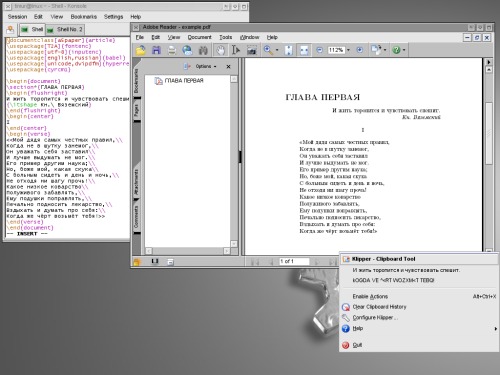The width and height of the screenshot is (500, 375).
Task: Click the rotate pages icon
Action: [x=376, y=50]
